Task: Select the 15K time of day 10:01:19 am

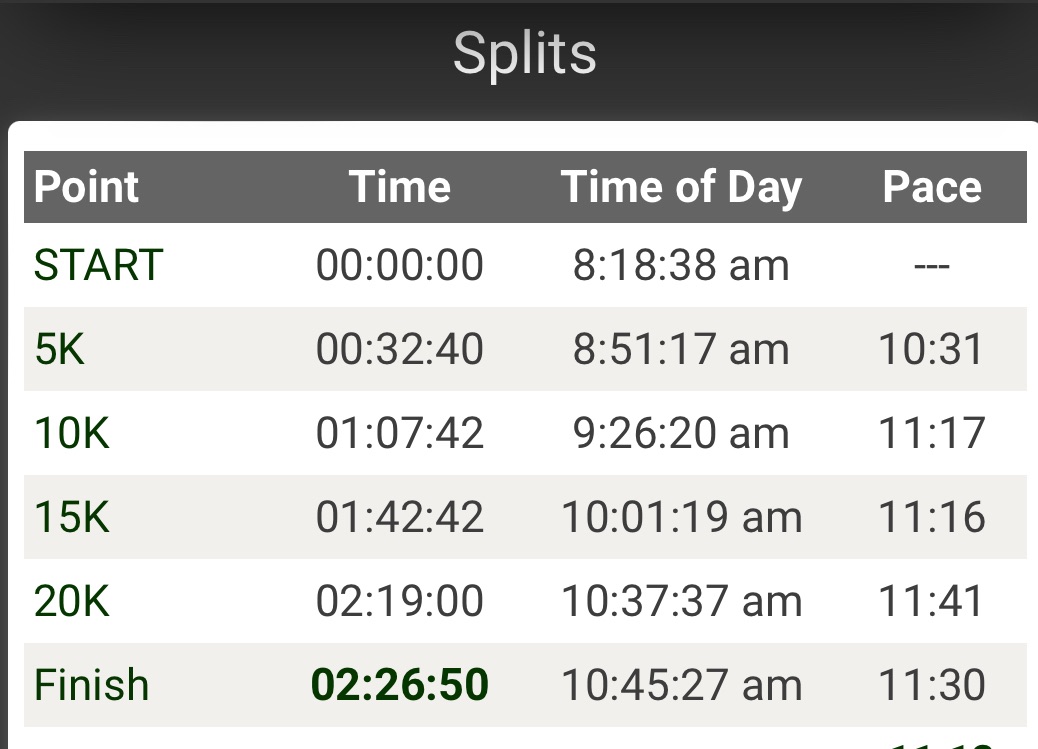Action: click(x=681, y=517)
